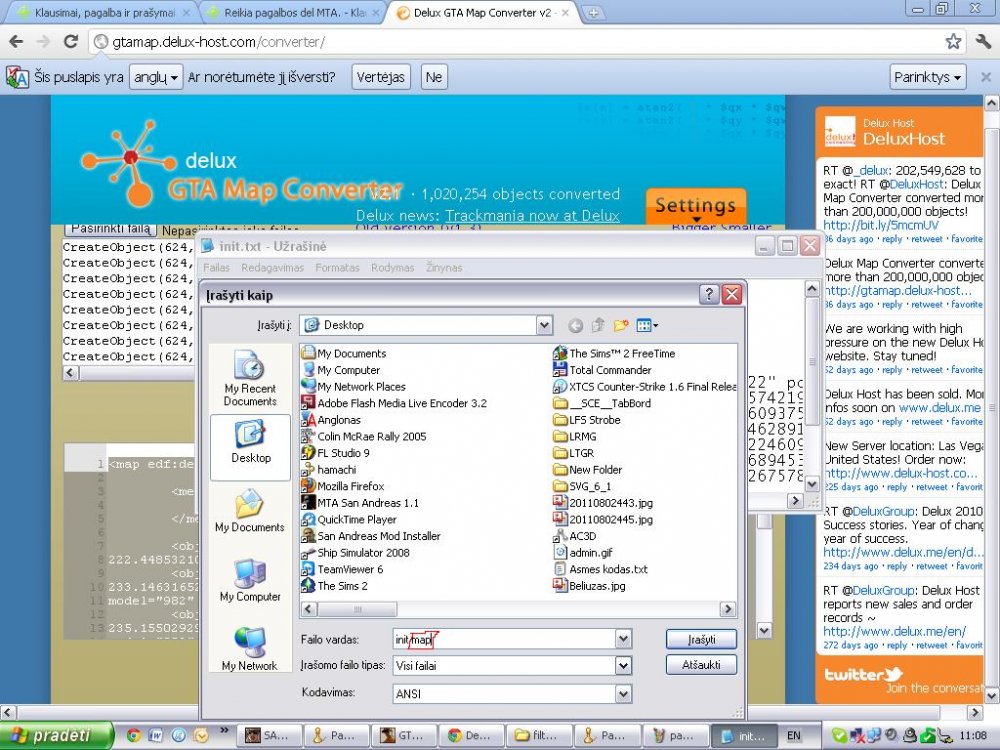Image resolution: width=1000 pixels, height=750 pixels.
Task: Open the Visi failai file type dropdown
Action: click(624, 665)
